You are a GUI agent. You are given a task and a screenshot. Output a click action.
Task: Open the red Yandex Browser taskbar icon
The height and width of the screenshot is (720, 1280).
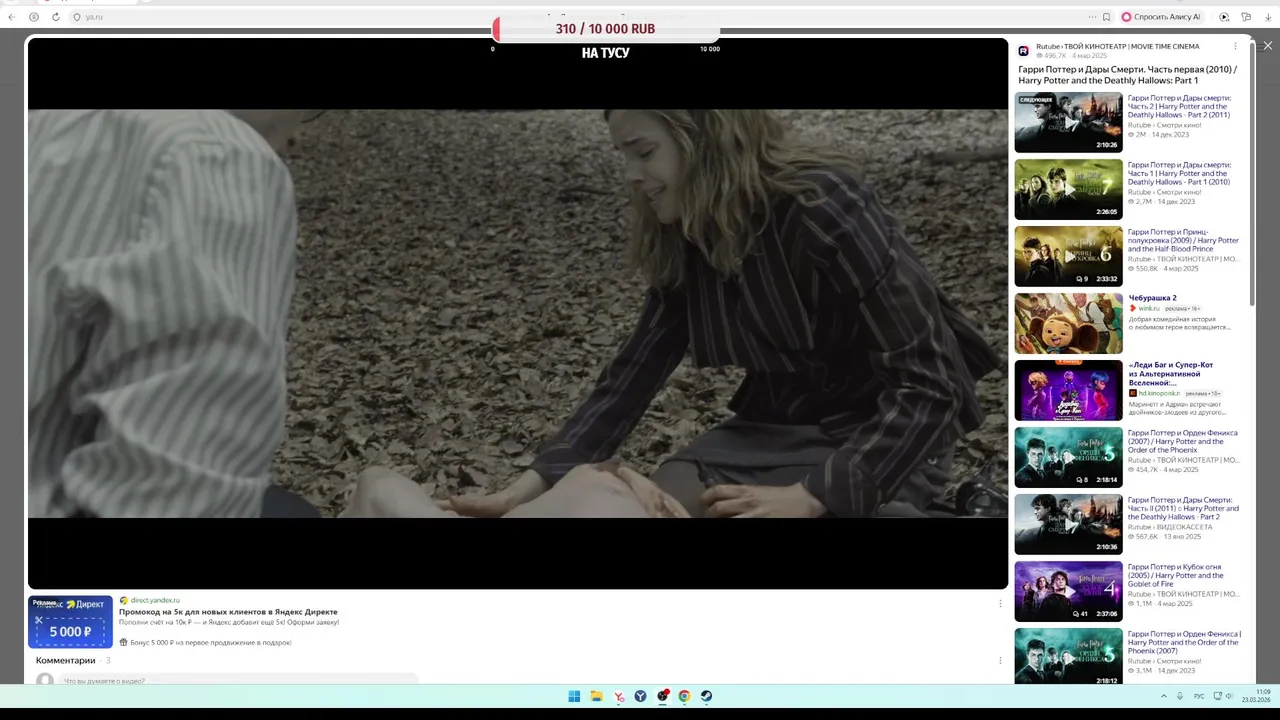(x=619, y=696)
